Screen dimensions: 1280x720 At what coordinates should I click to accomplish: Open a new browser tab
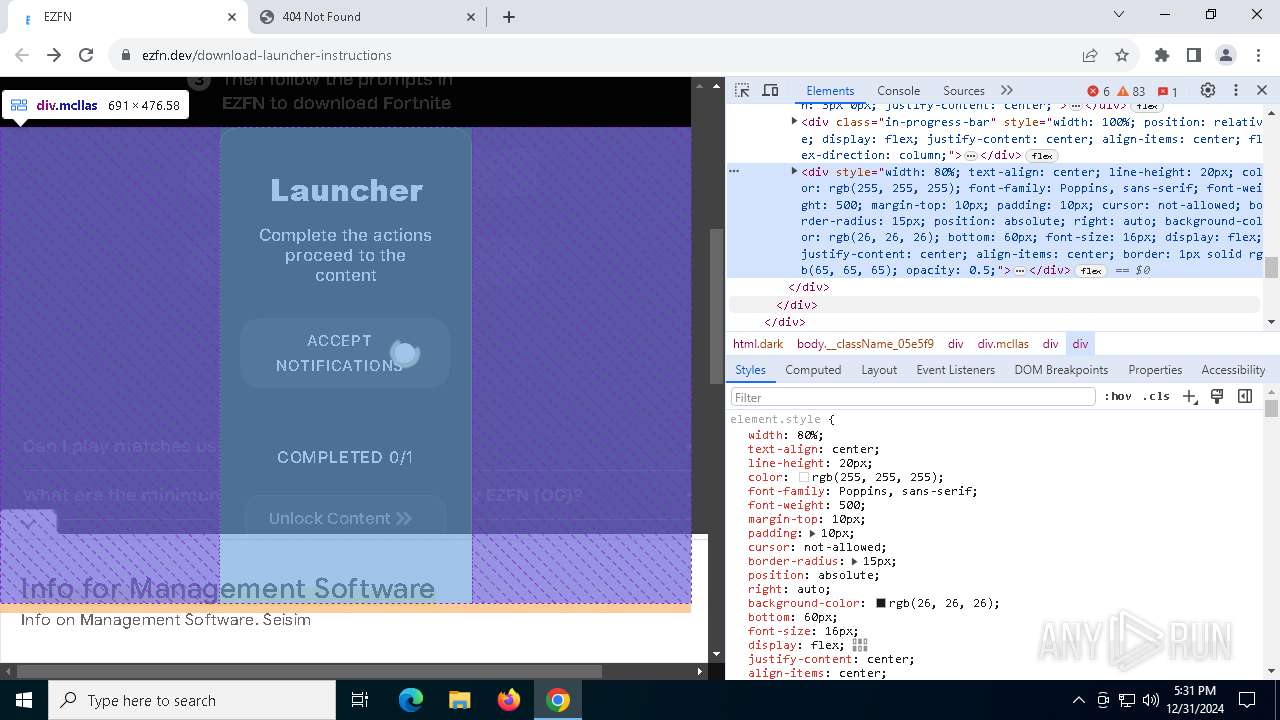click(509, 17)
